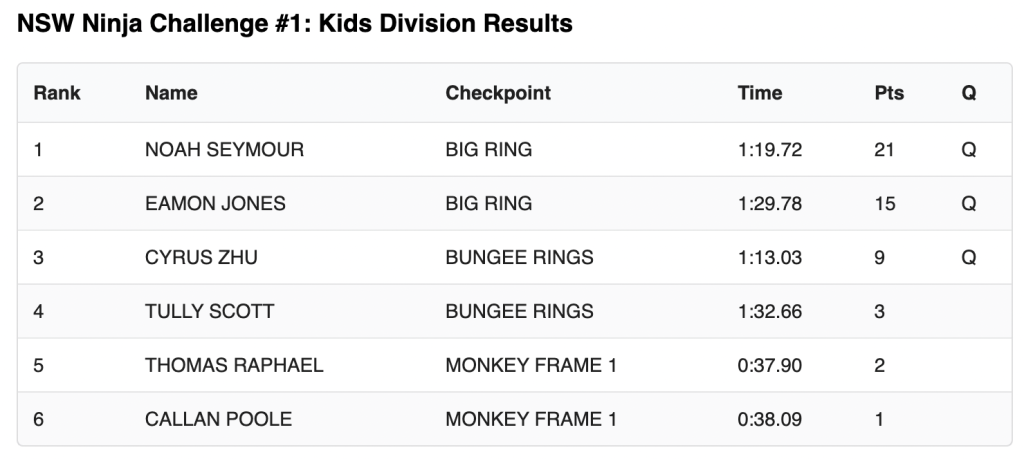
Task: Click the MONKEY FRAME 1 checkpoint for Thomas Raphael
Action: click(x=531, y=365)
